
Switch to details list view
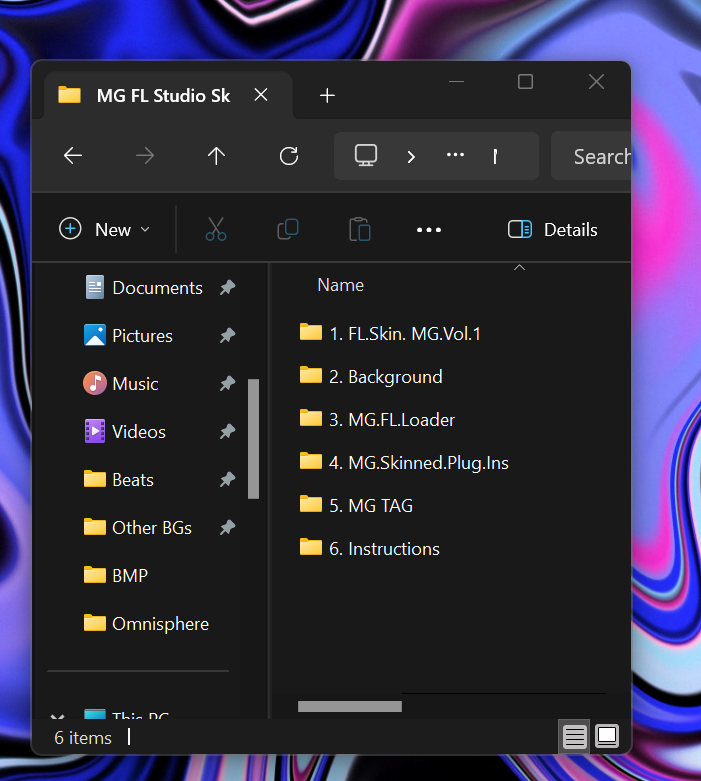click(574, 737)
